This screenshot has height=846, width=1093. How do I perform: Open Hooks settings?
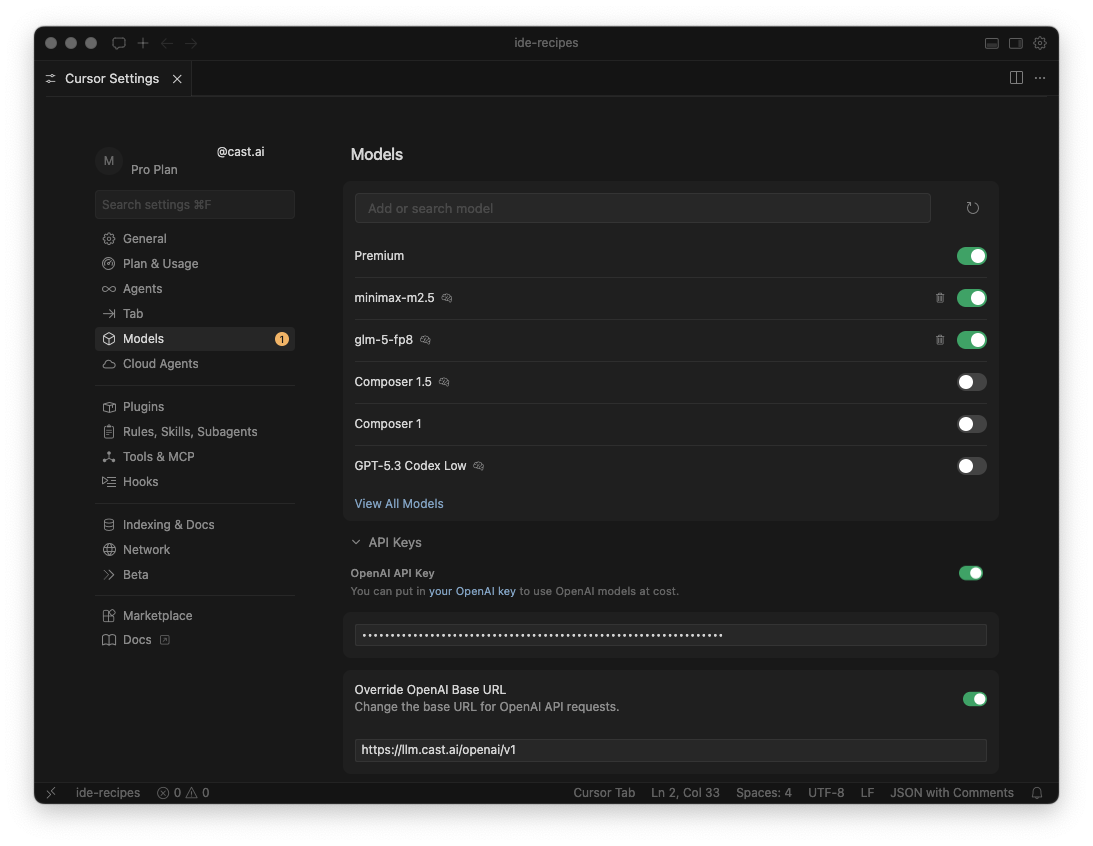[194, 482]
